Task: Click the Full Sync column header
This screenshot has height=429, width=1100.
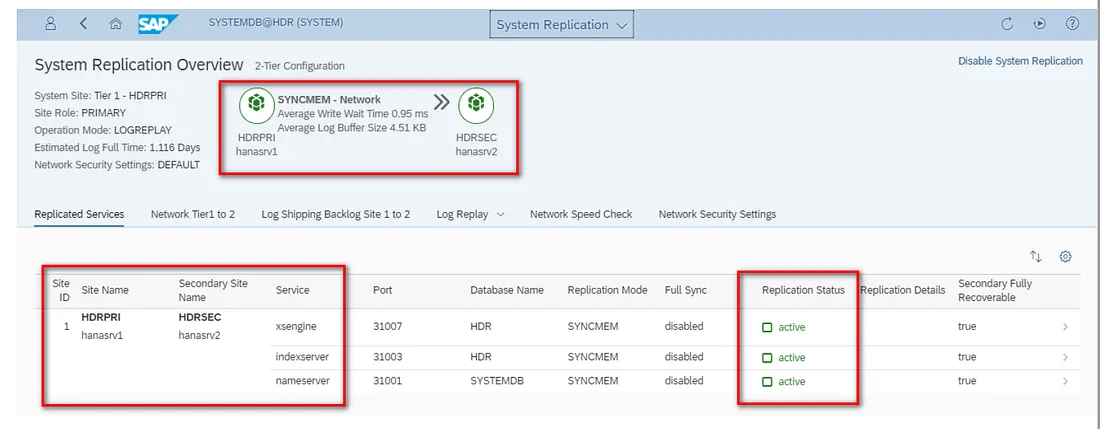Action: (x=685, y=290)
